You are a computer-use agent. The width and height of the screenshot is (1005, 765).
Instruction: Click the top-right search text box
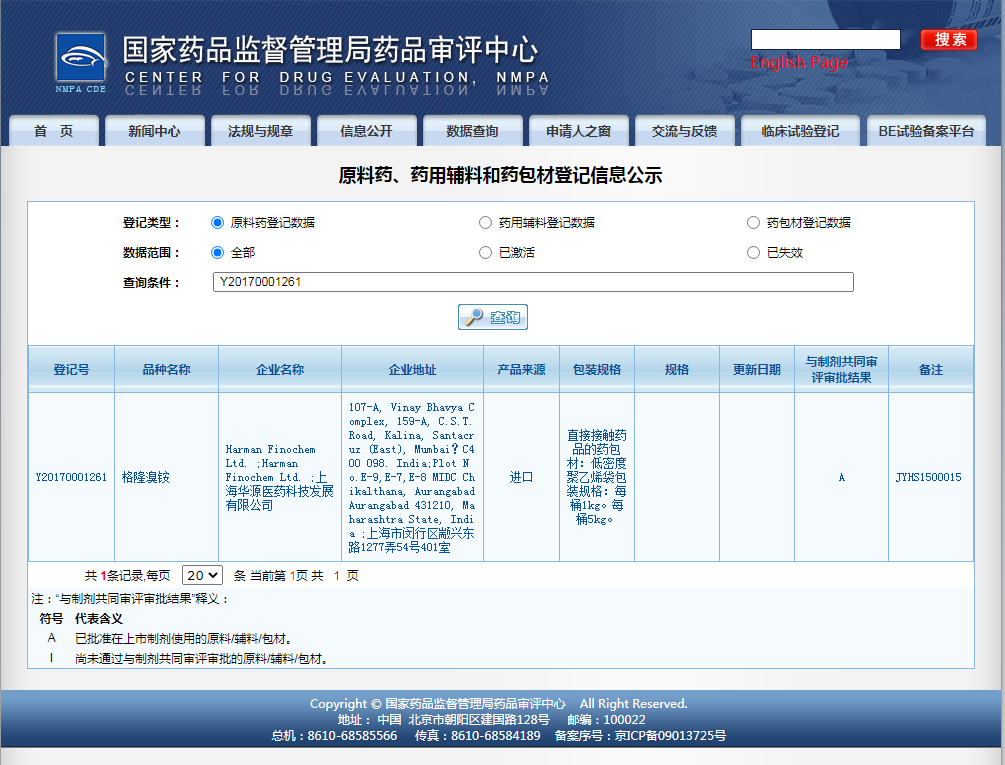tap(824, 39)
